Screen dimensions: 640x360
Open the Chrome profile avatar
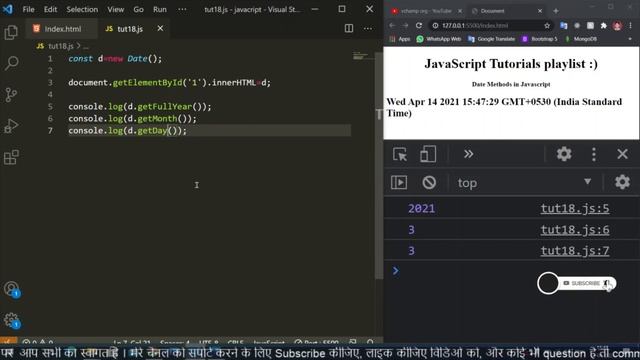click(617, 26)
